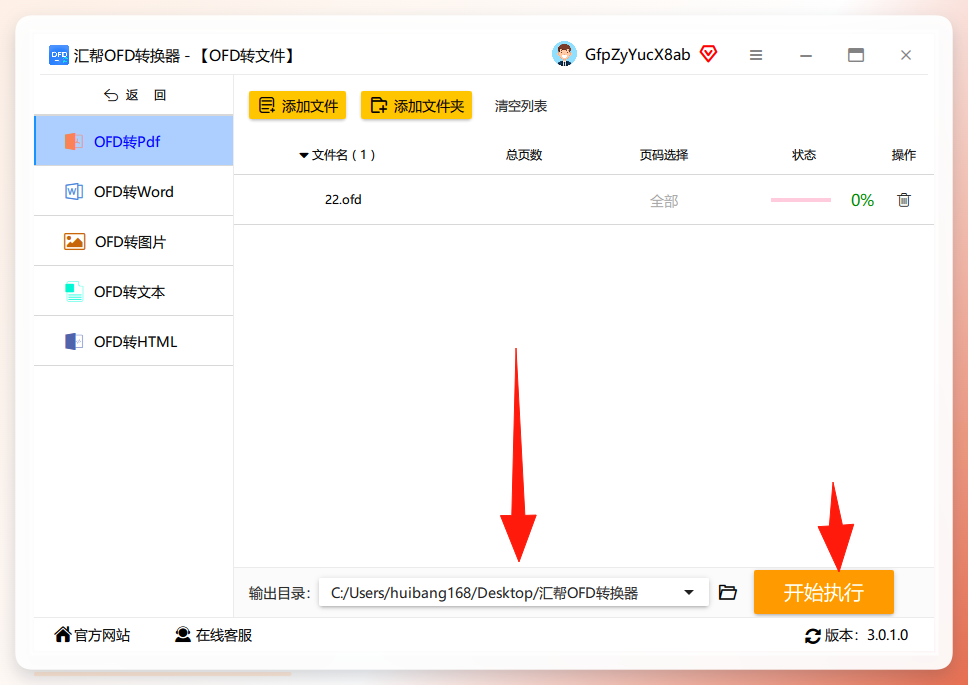This screenshot has height=685, width=968.
Task: Click the username GfpZyYucX8ab
Action: pos(637,55)
